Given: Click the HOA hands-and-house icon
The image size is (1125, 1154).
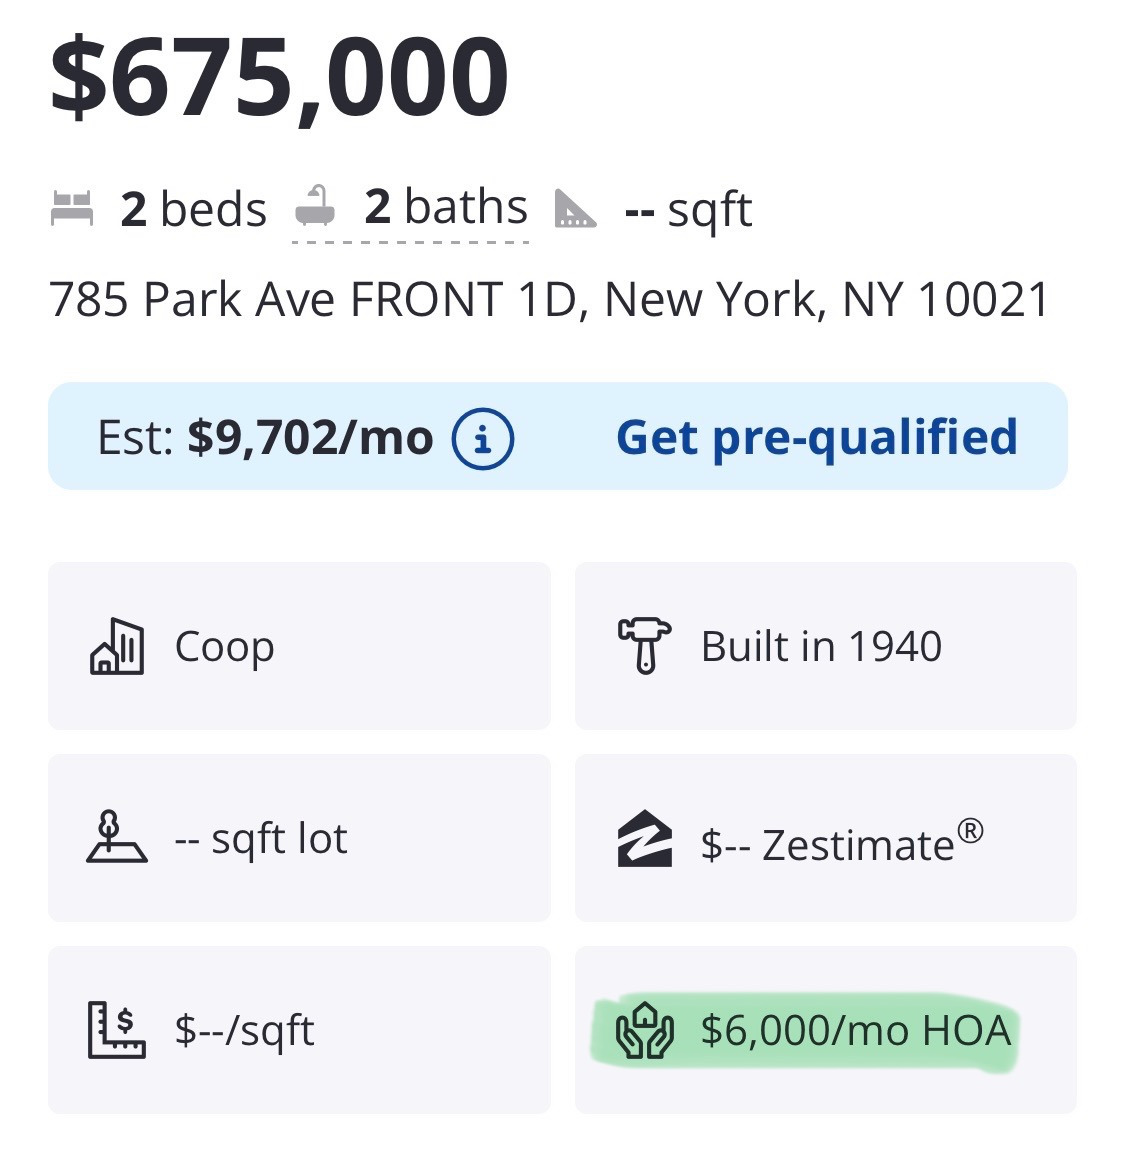Looking at the screenshot, I should [x=645, y=1030].
